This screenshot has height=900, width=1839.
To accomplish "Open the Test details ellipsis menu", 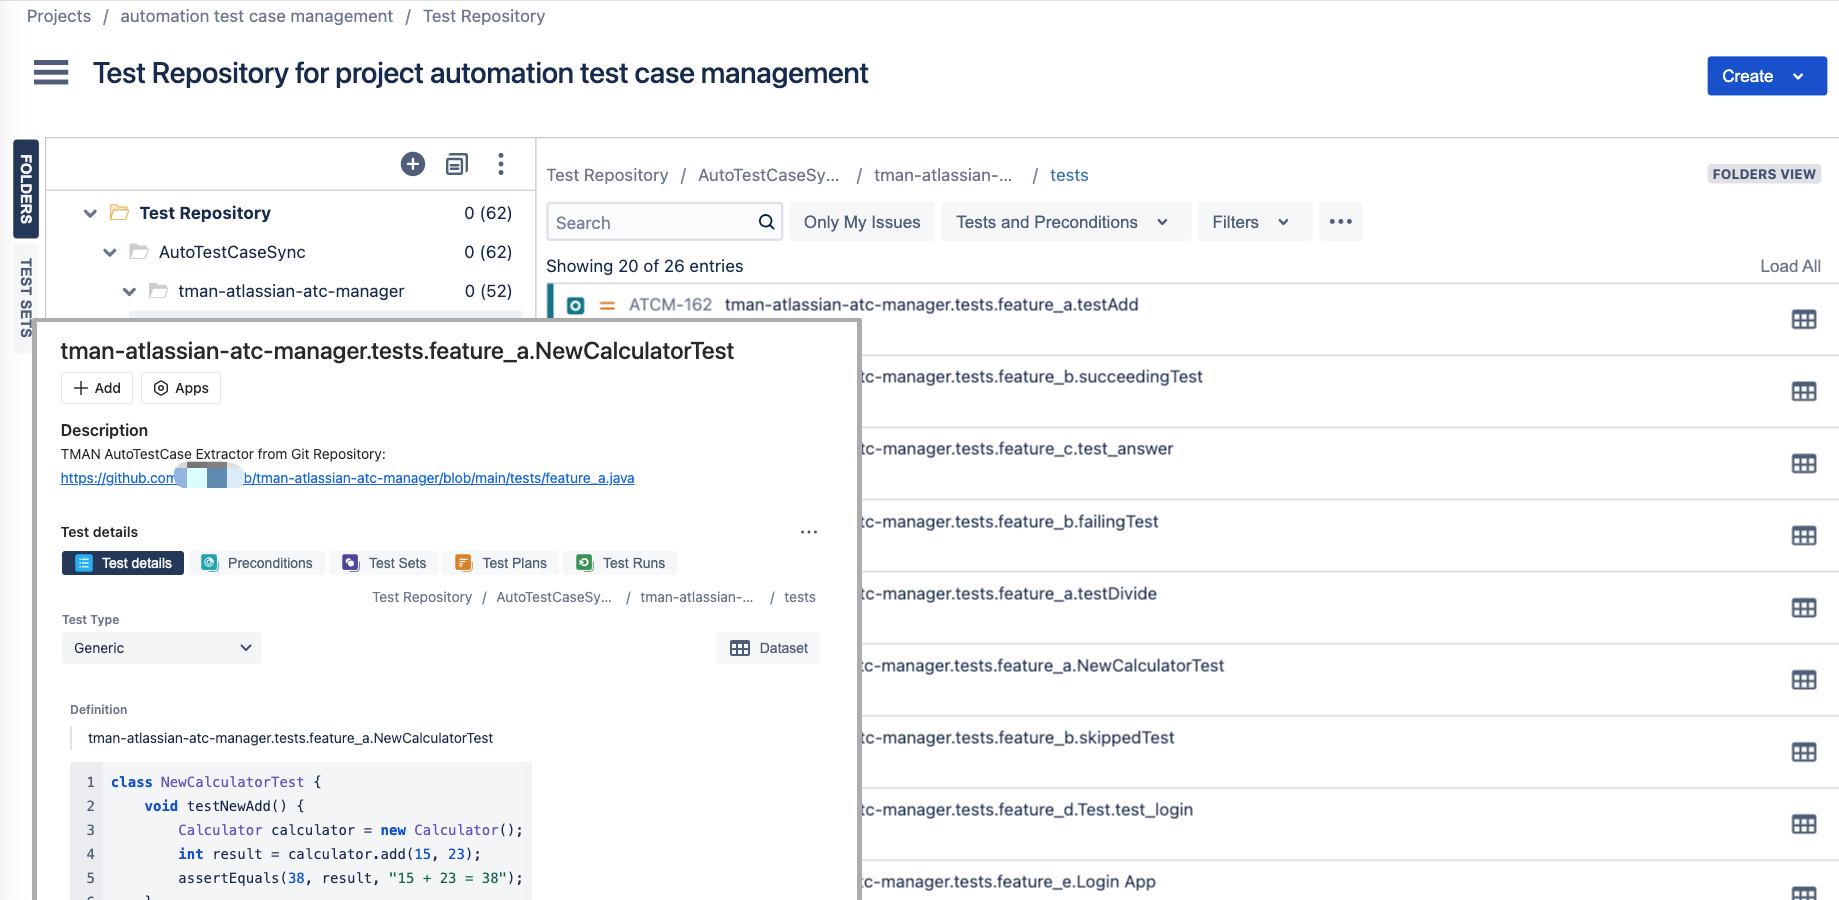I will tap(809, 532).
